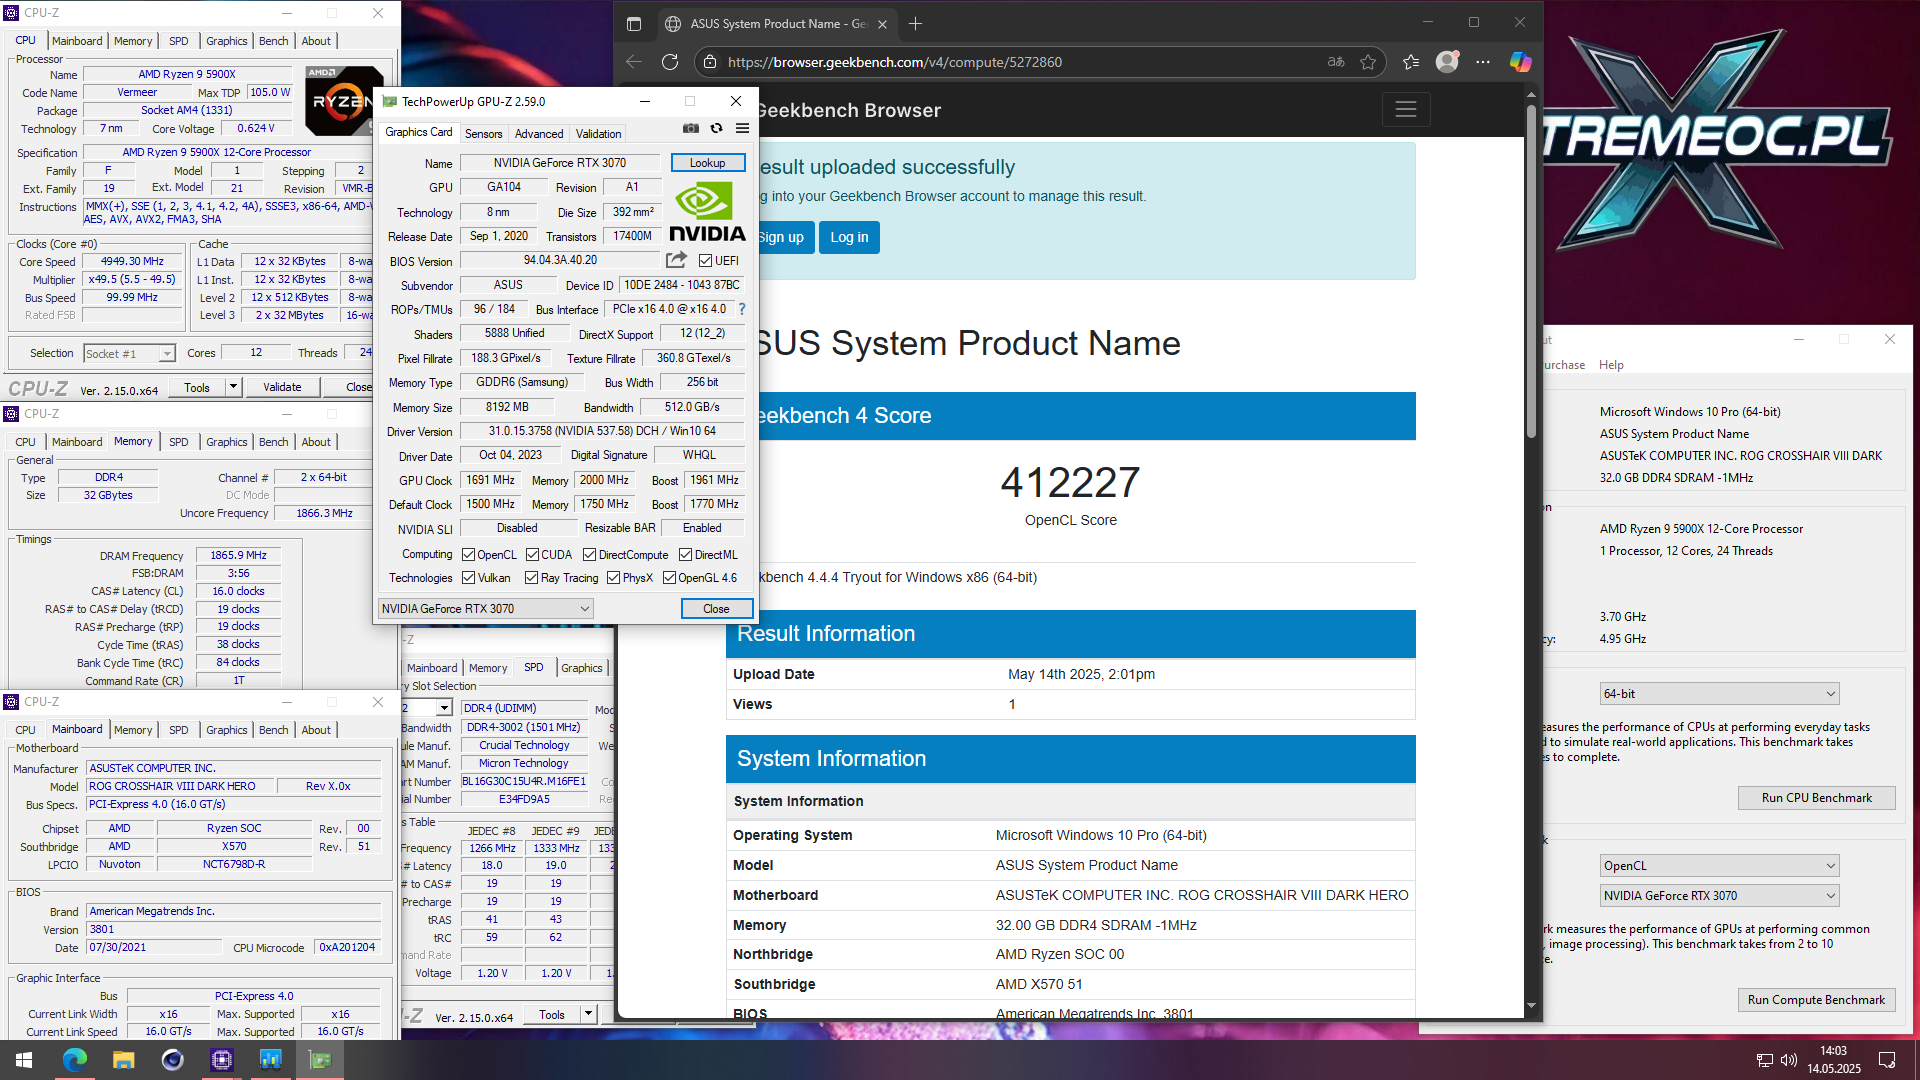Open Microsoft Edge from the taskbar

(x=74, y=1060)
